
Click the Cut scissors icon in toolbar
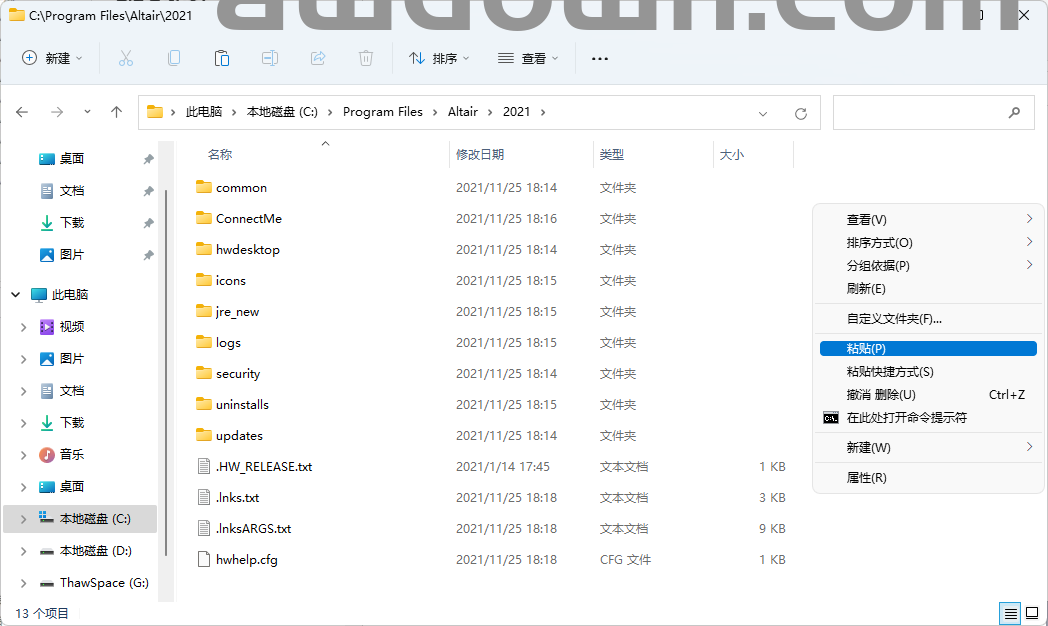[x=125, y=59]
